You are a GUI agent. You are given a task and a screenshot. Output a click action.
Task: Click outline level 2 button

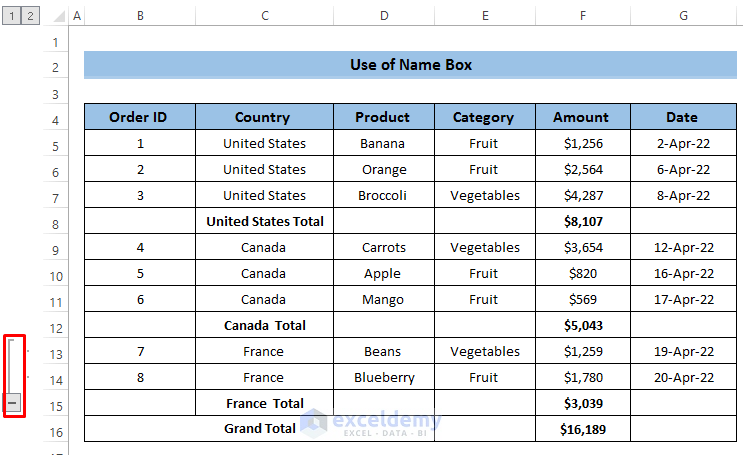coord(30,16)
